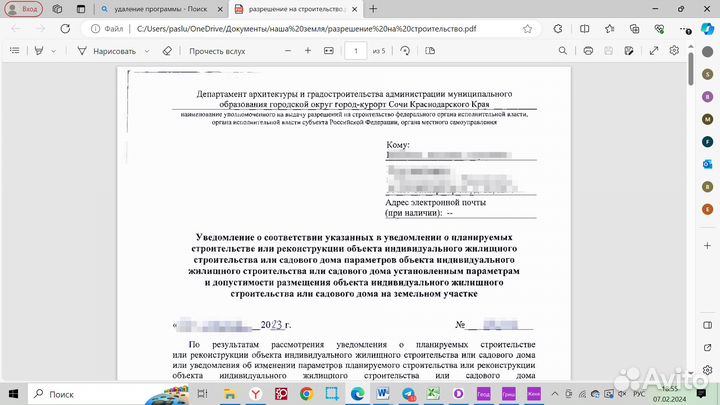Screen dimensions: 720x405
Task: Toggle fit to width view
Action: (329, 51)
